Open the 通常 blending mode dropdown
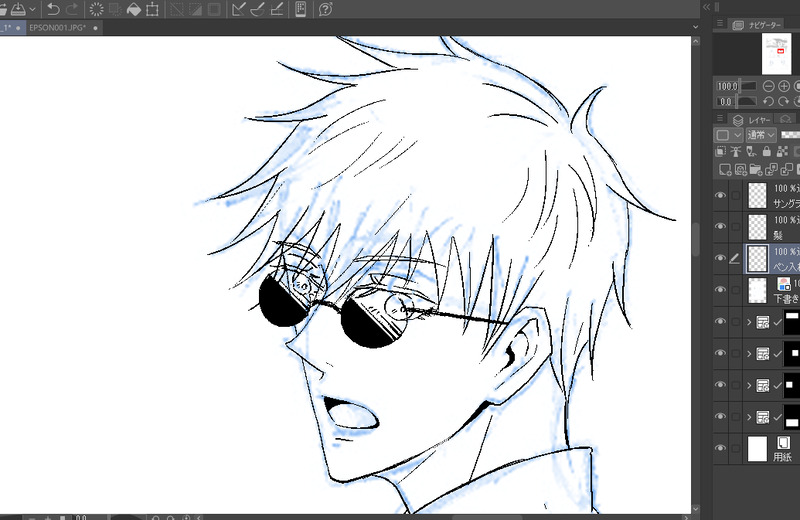This screenshot has height=520, width=800. 761,135
